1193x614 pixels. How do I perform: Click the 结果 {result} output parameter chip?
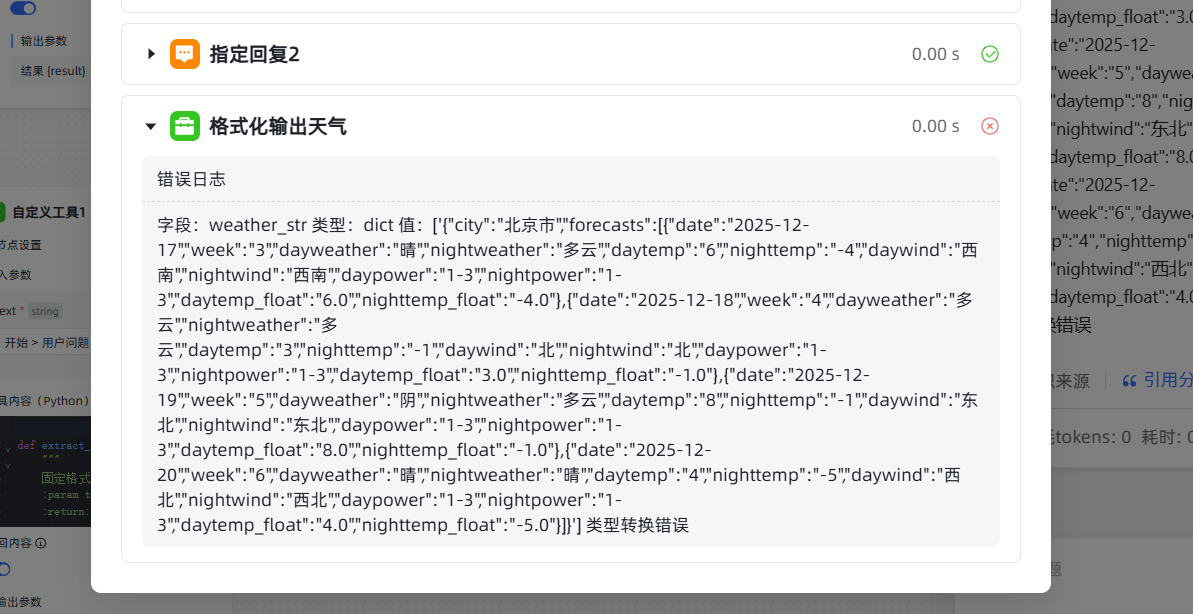tap(53, 71)
